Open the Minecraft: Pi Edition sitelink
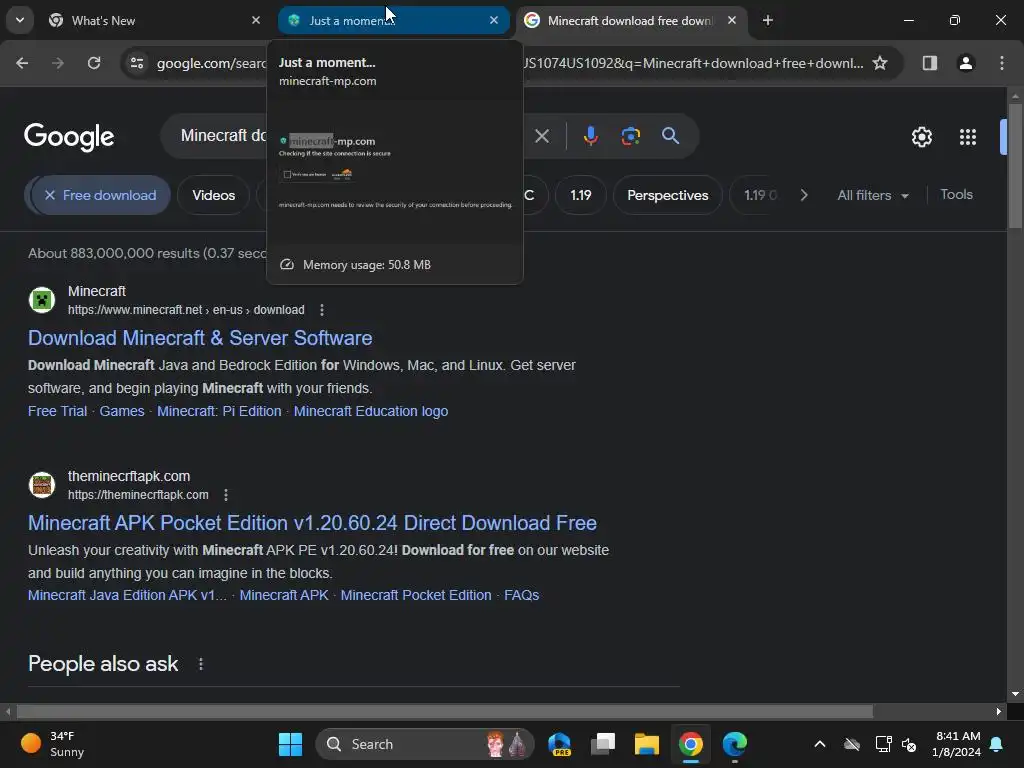Viewport: 1024px width, 768px height. click(219, 411)
